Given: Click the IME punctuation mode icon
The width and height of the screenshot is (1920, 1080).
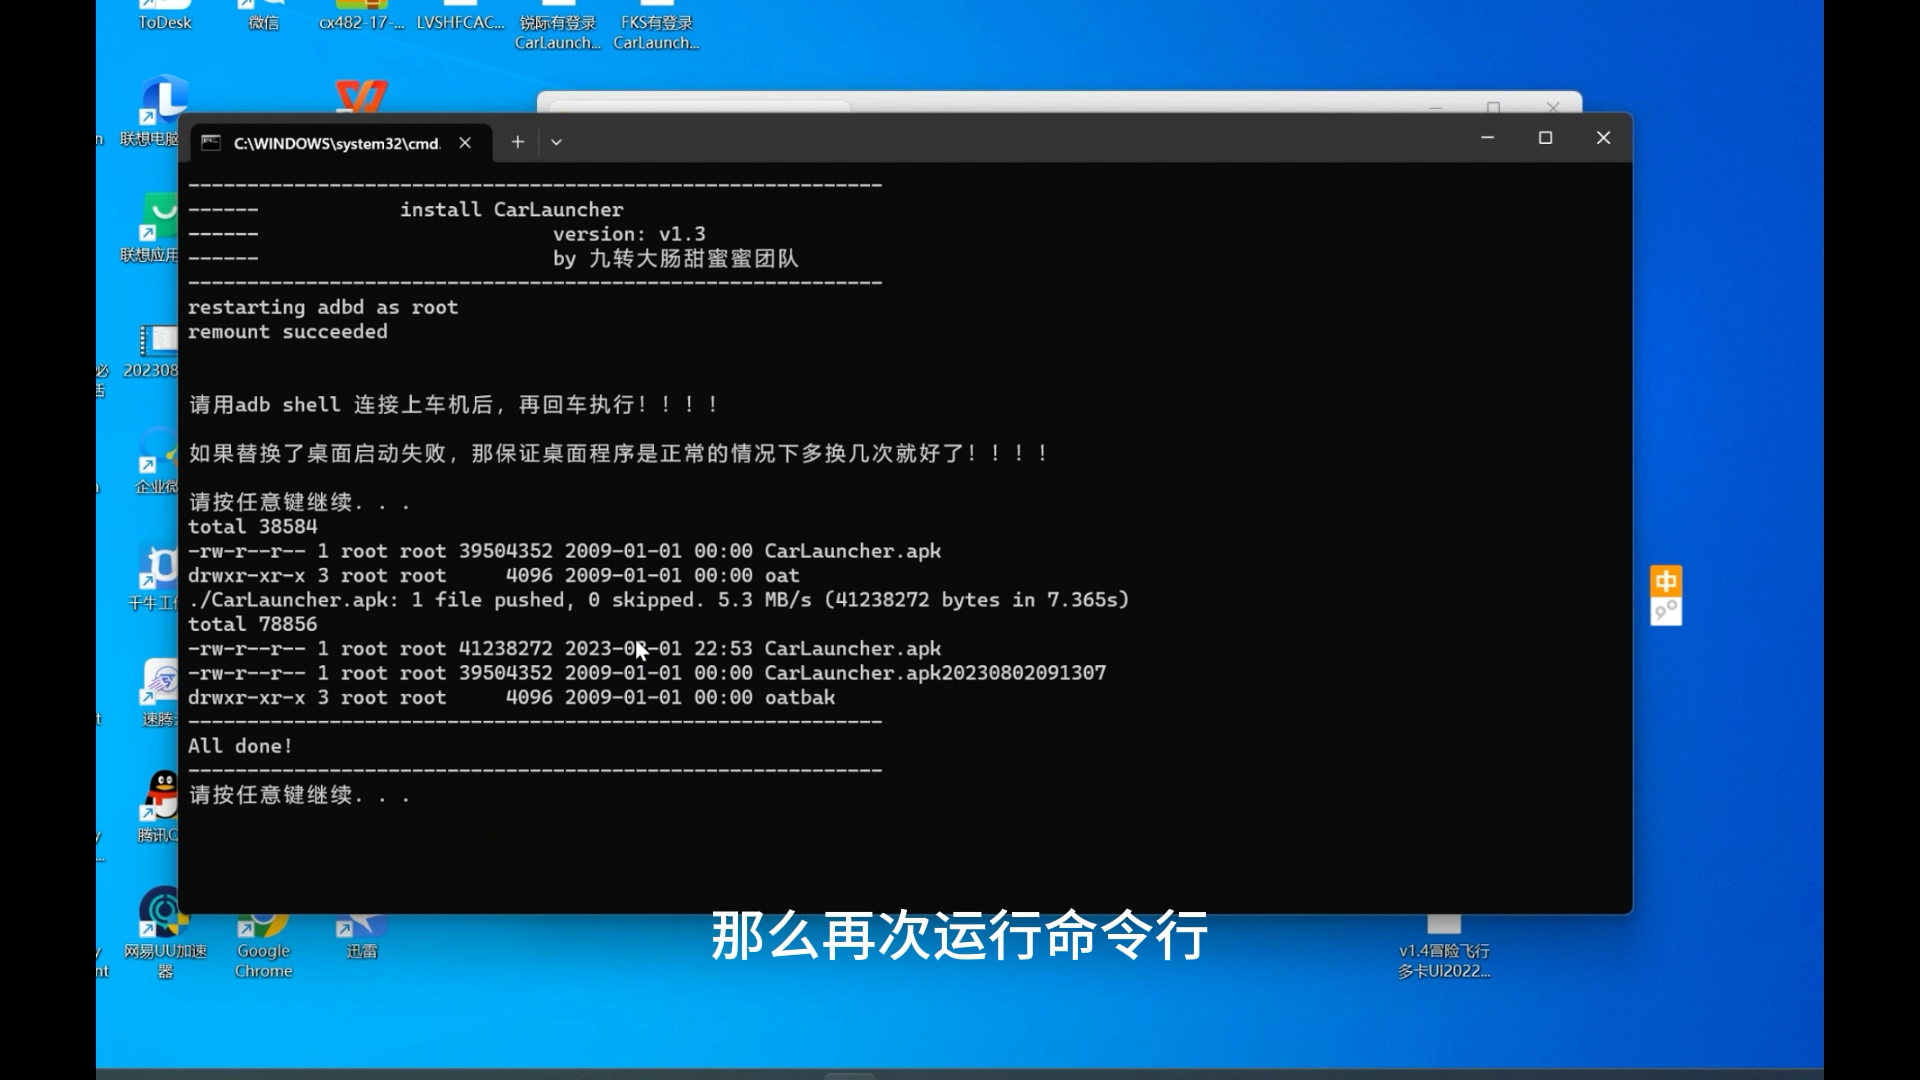Looking at the screenshot, I should click(1666, 611).
